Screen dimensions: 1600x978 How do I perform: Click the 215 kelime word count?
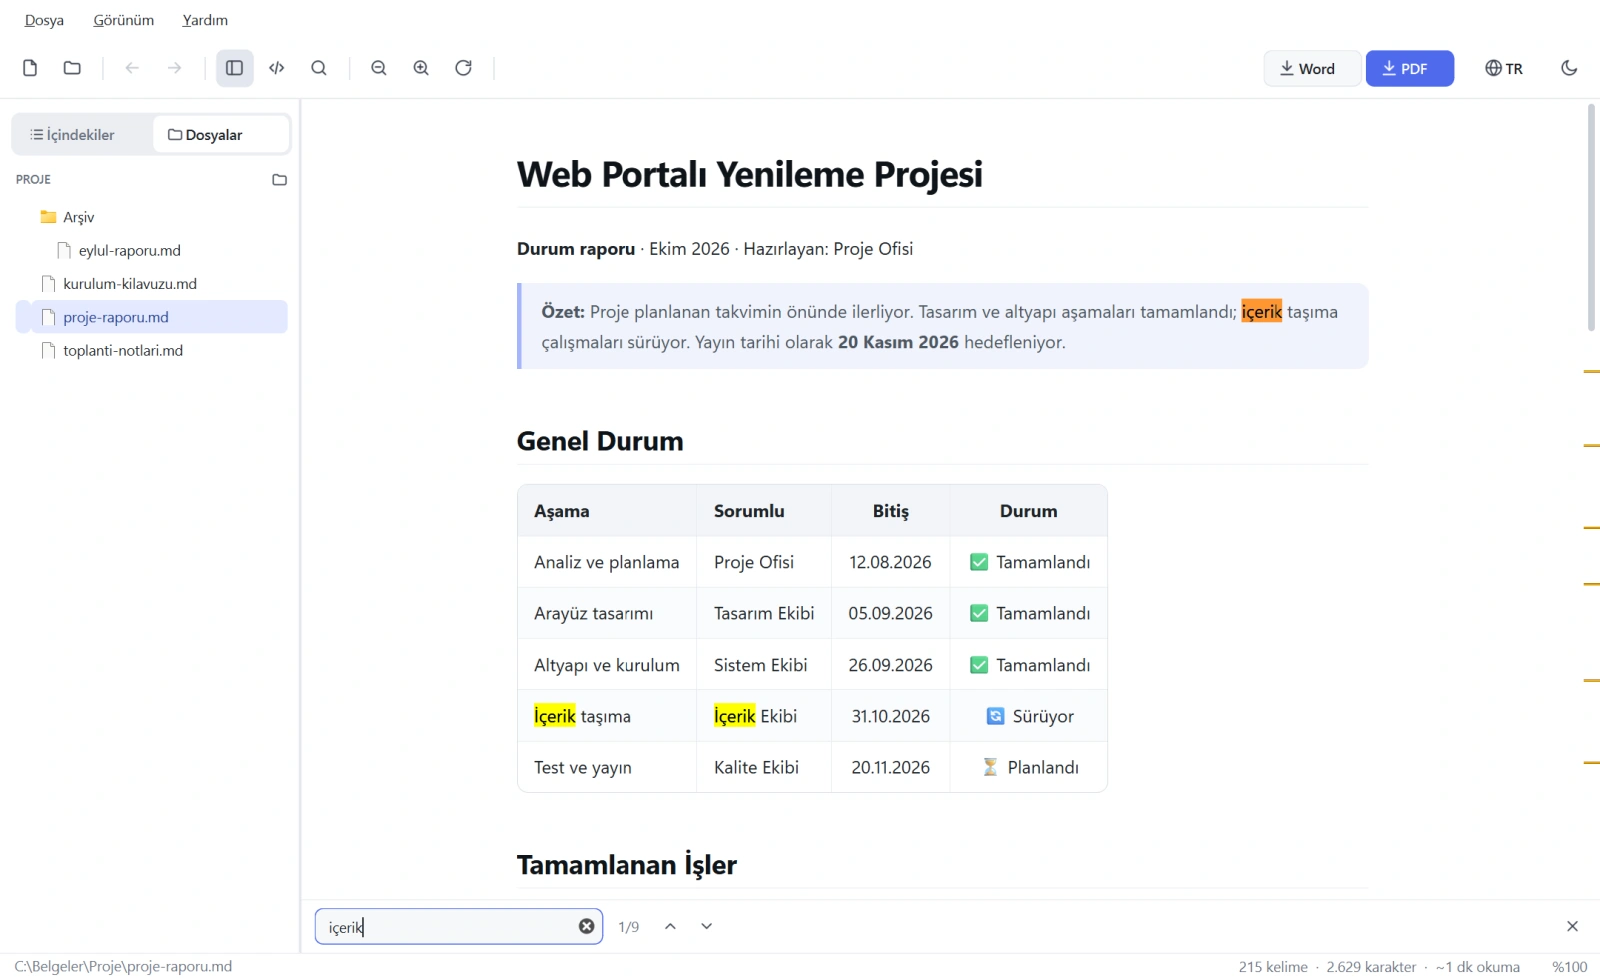point(1273,967)
